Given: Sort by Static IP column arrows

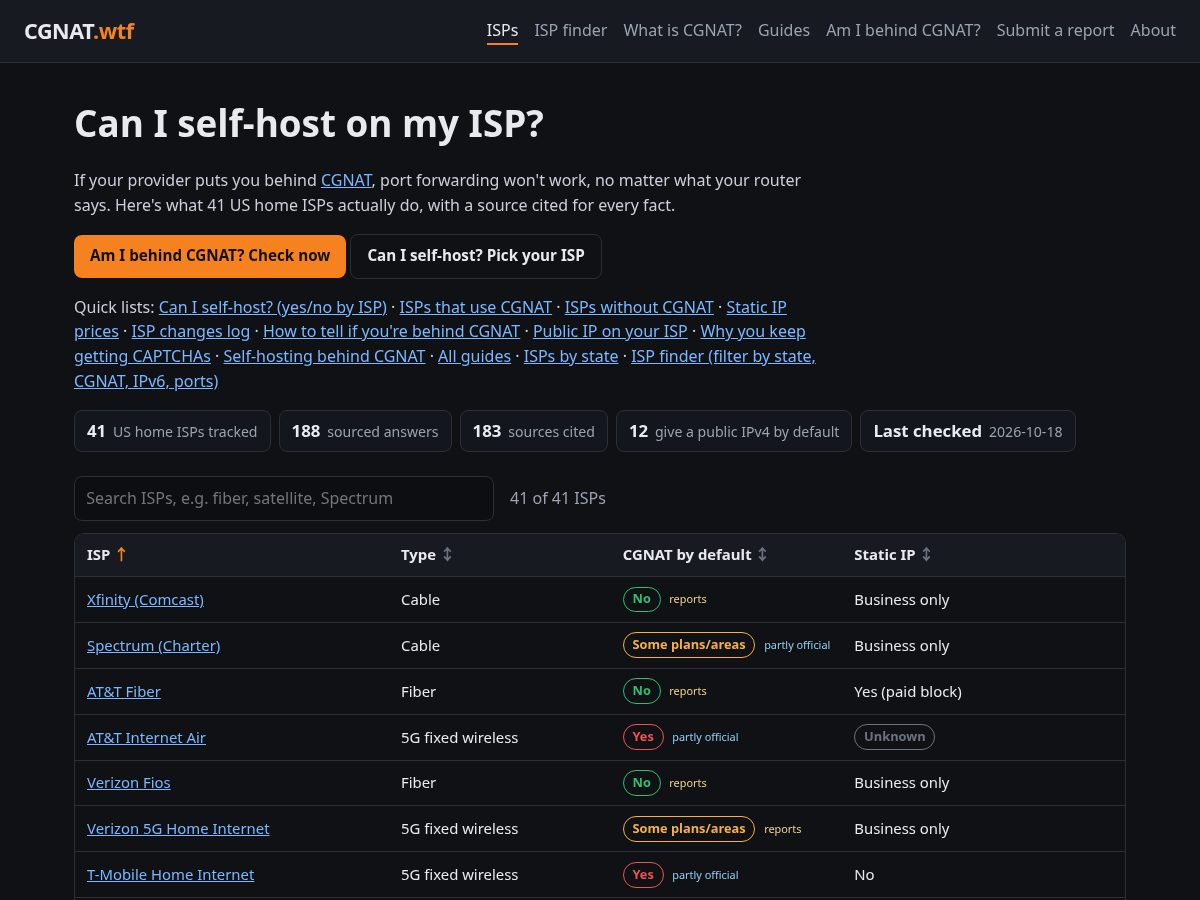Looking at the screenshot, I should [x=926, y=554].
